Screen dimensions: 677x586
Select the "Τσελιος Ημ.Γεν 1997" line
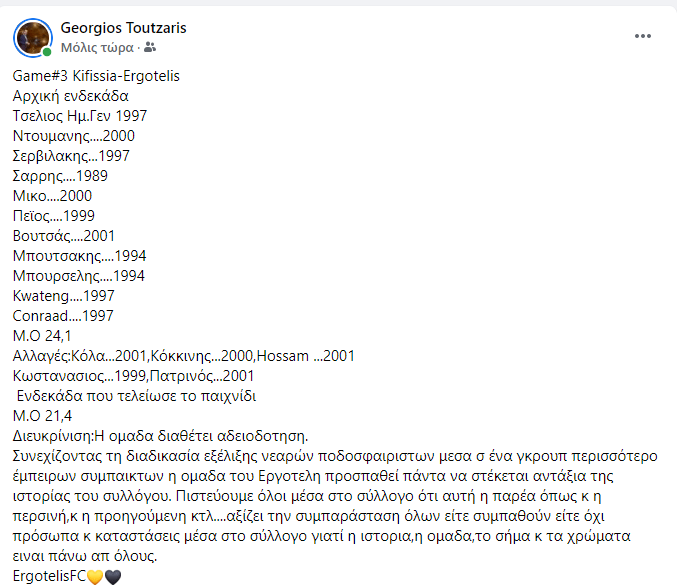click(80, 116)
